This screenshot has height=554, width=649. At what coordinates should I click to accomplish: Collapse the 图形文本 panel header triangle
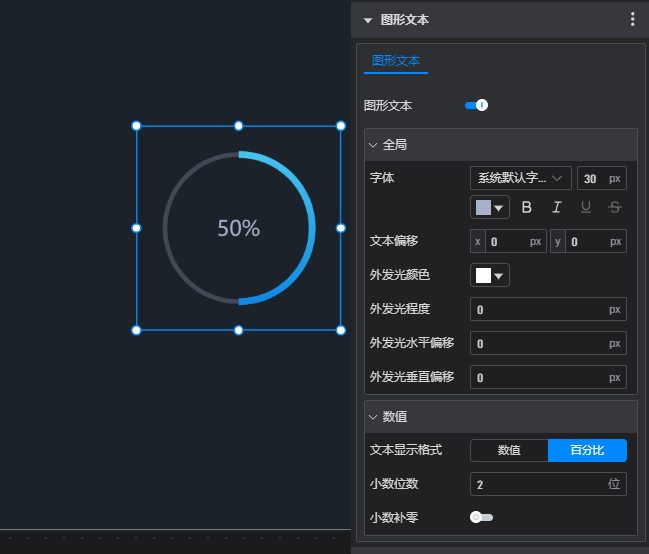point(368,20)
